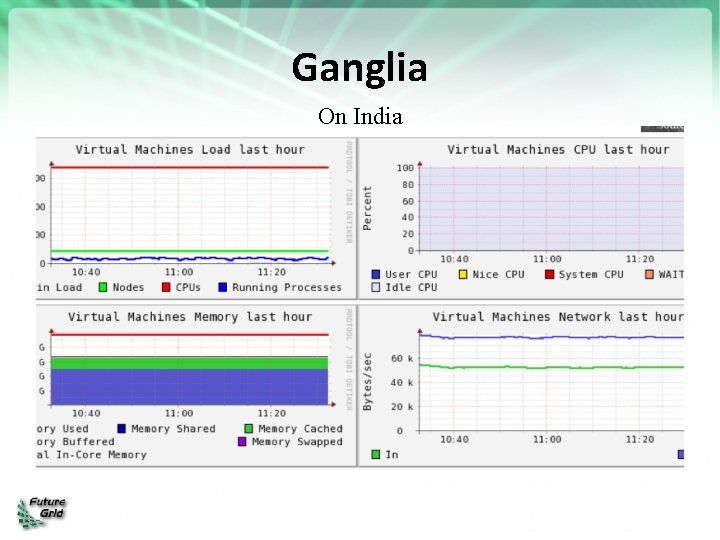Click the green Memory Cached area in Memory chart
The height and width of the screenshot is (540, 720).
pyautogui.click(x=189, y=363)
